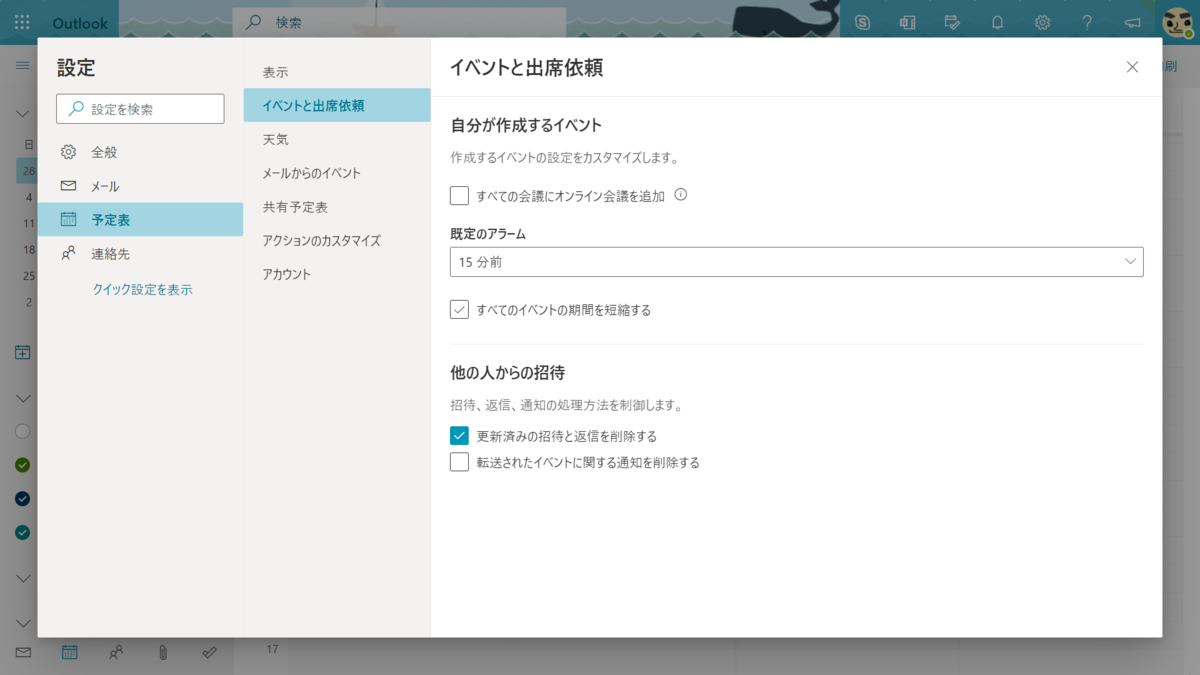Click the info icon next to オンライン会議を追加

[x=681, y=195]
